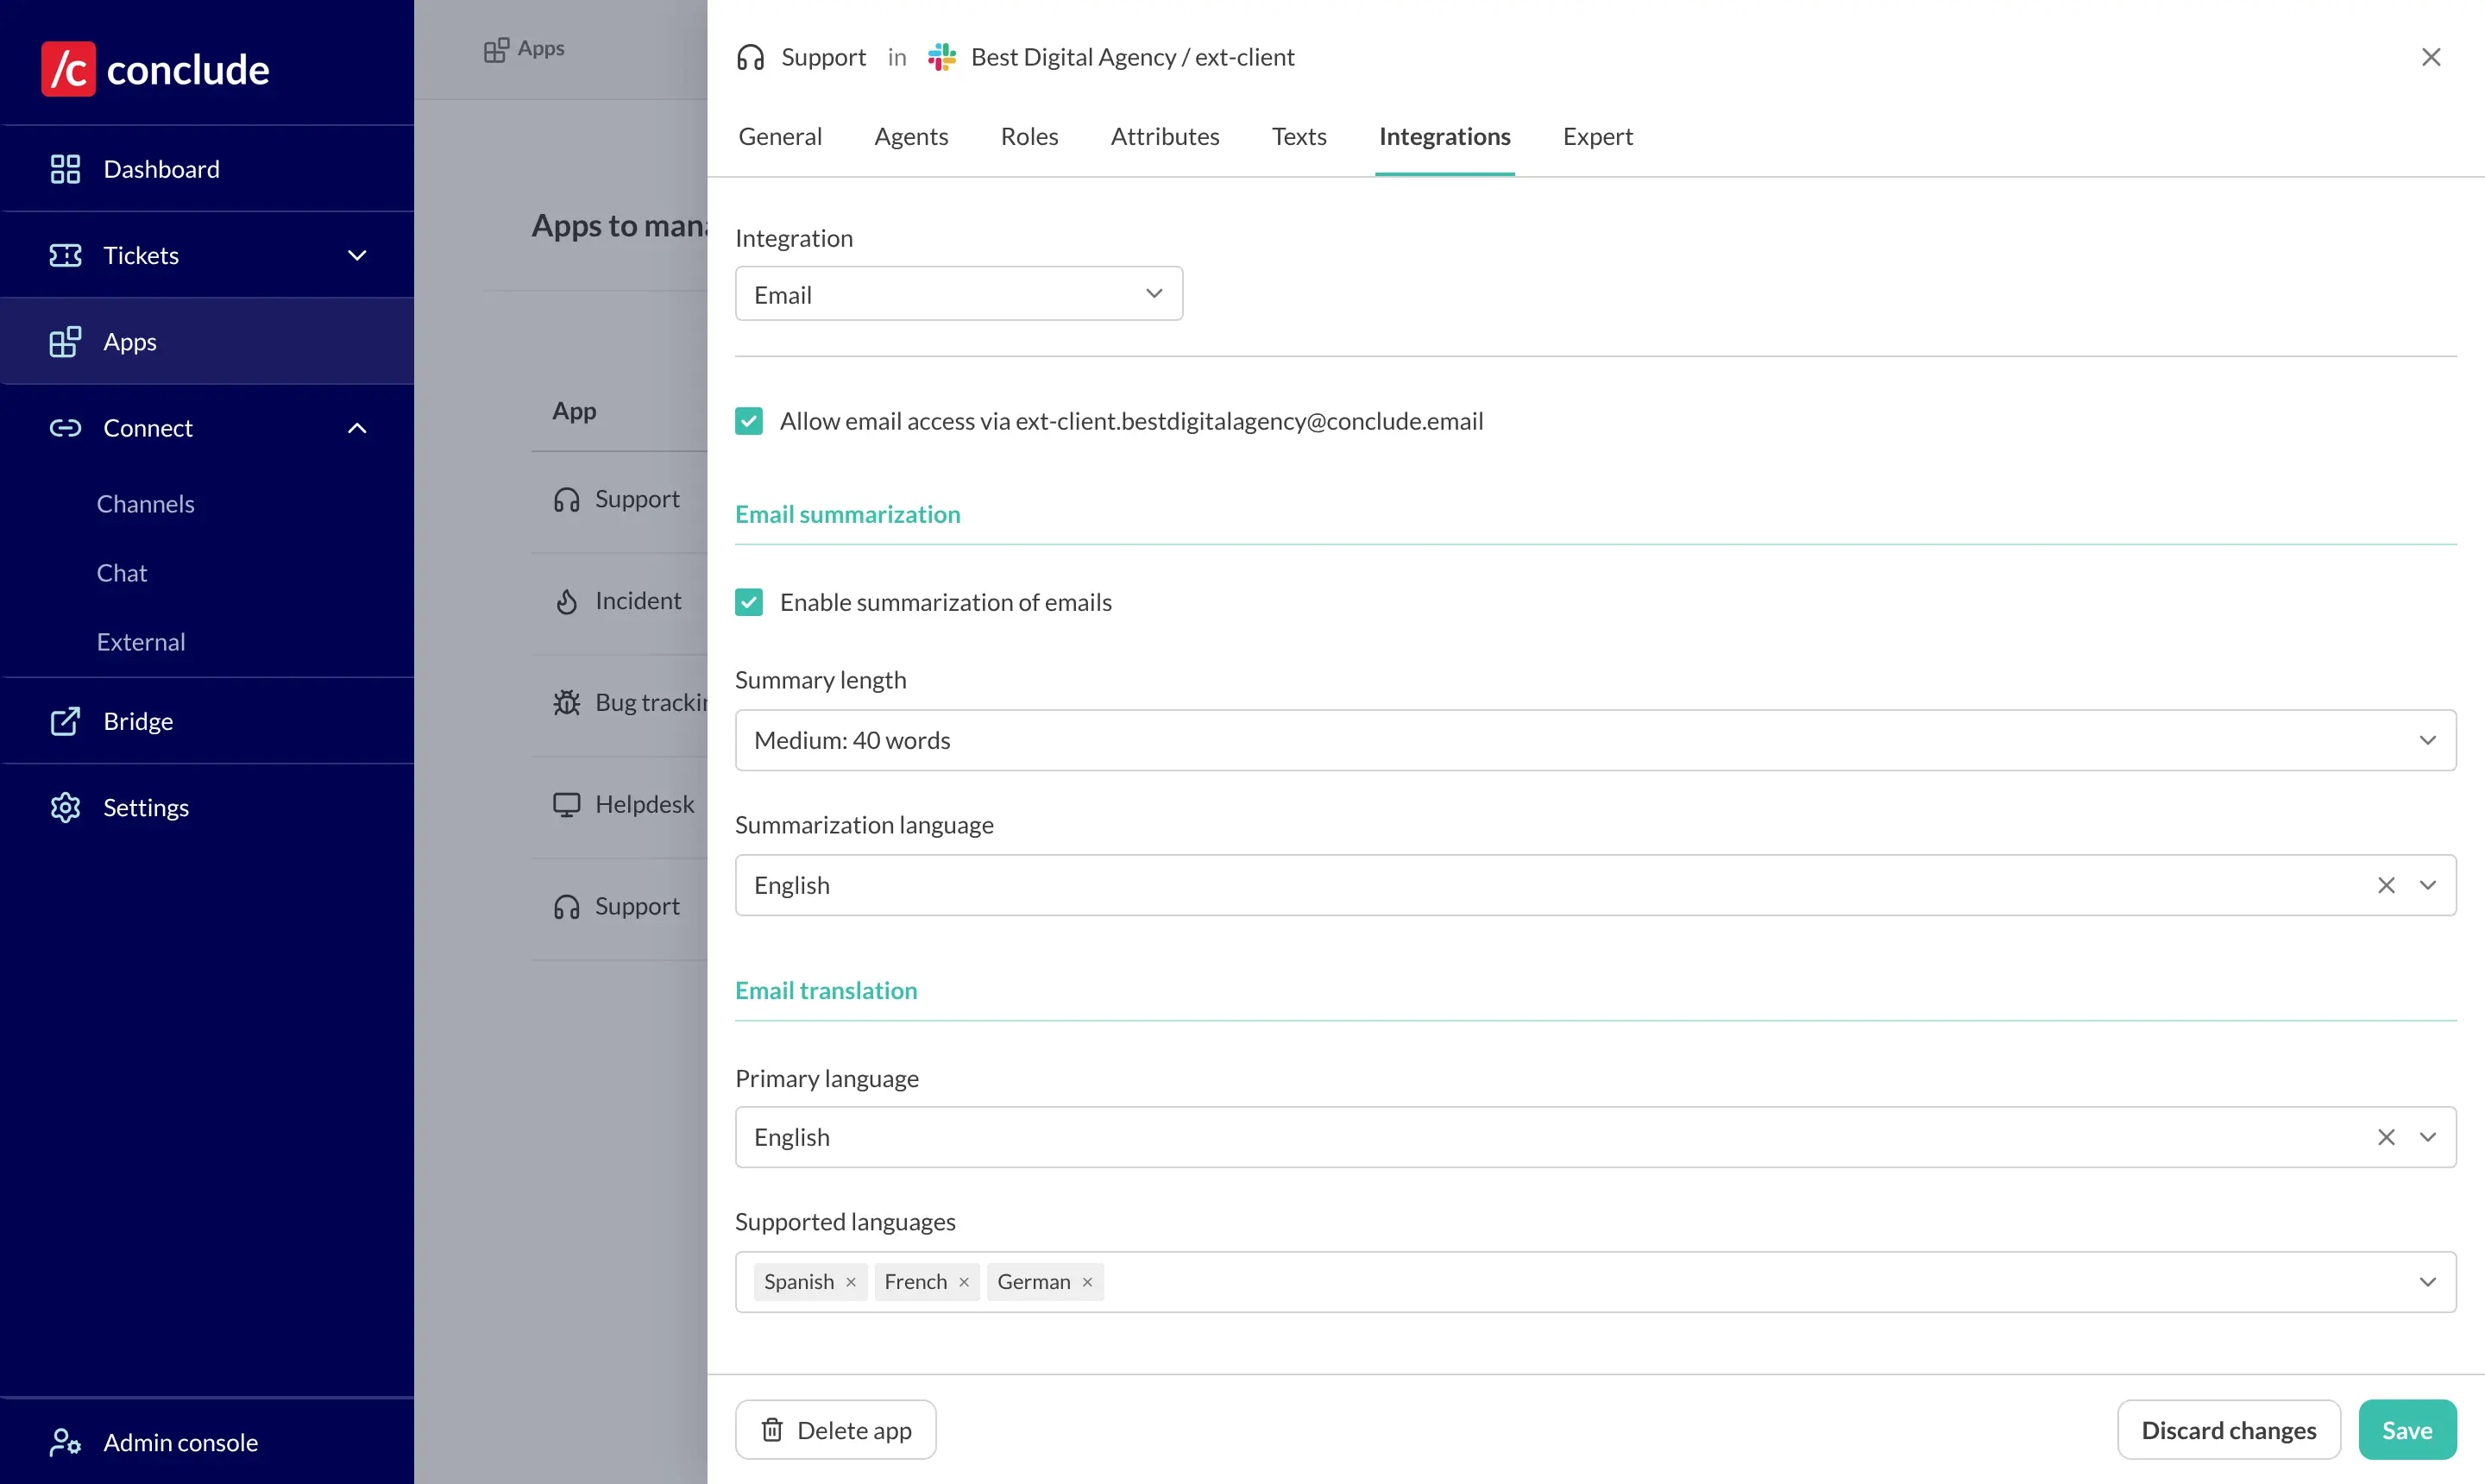The image size is (2485, 1484).
Task: Remove the French language tag
Action: 964,1282
